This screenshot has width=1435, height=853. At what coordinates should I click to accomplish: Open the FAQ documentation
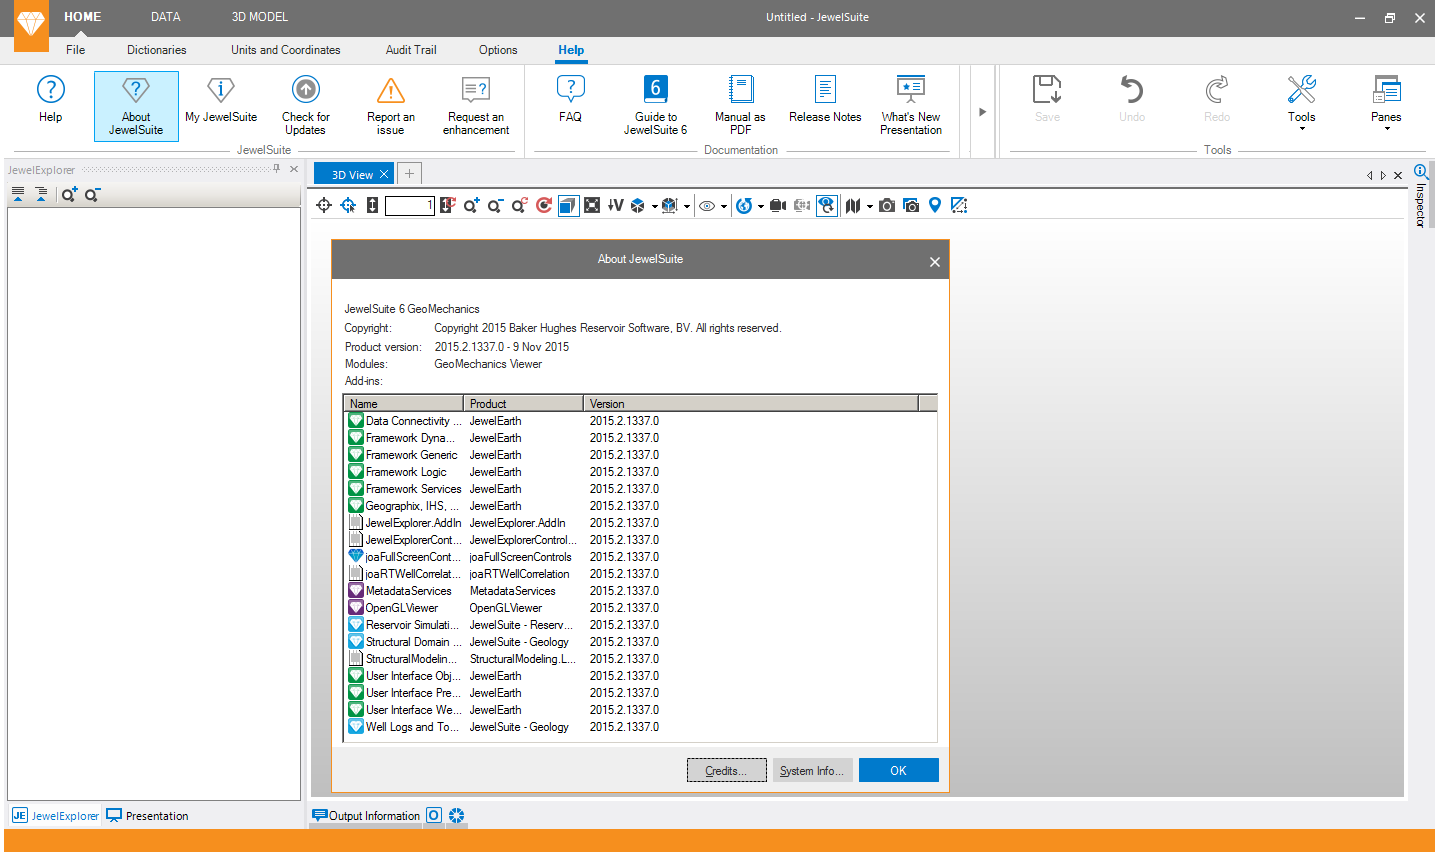click(570, 100)
